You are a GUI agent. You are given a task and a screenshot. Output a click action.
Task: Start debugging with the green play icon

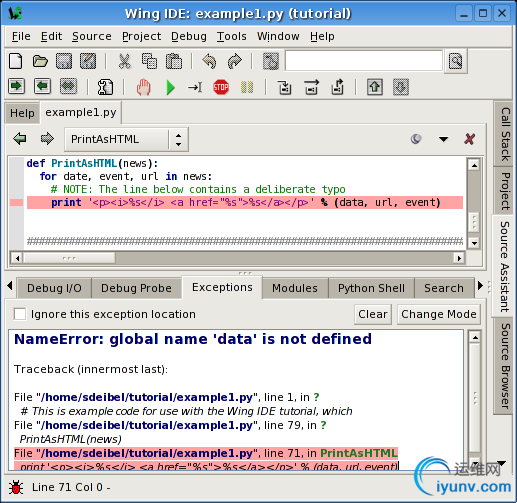point(170,88)
